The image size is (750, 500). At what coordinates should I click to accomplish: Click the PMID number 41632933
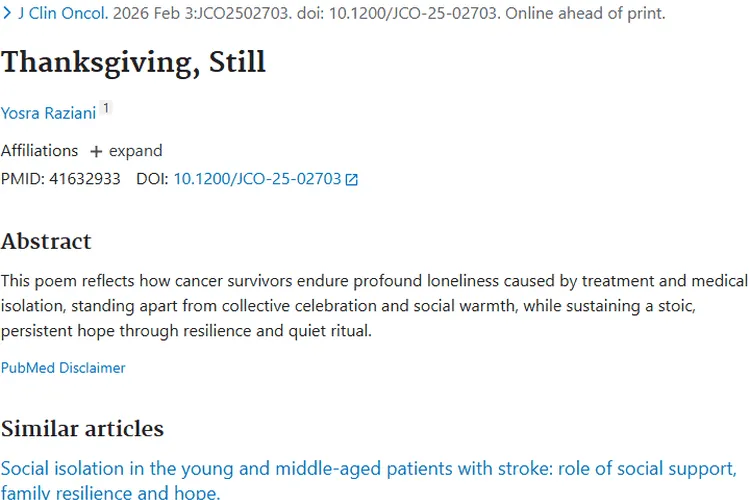coord(85,179)
